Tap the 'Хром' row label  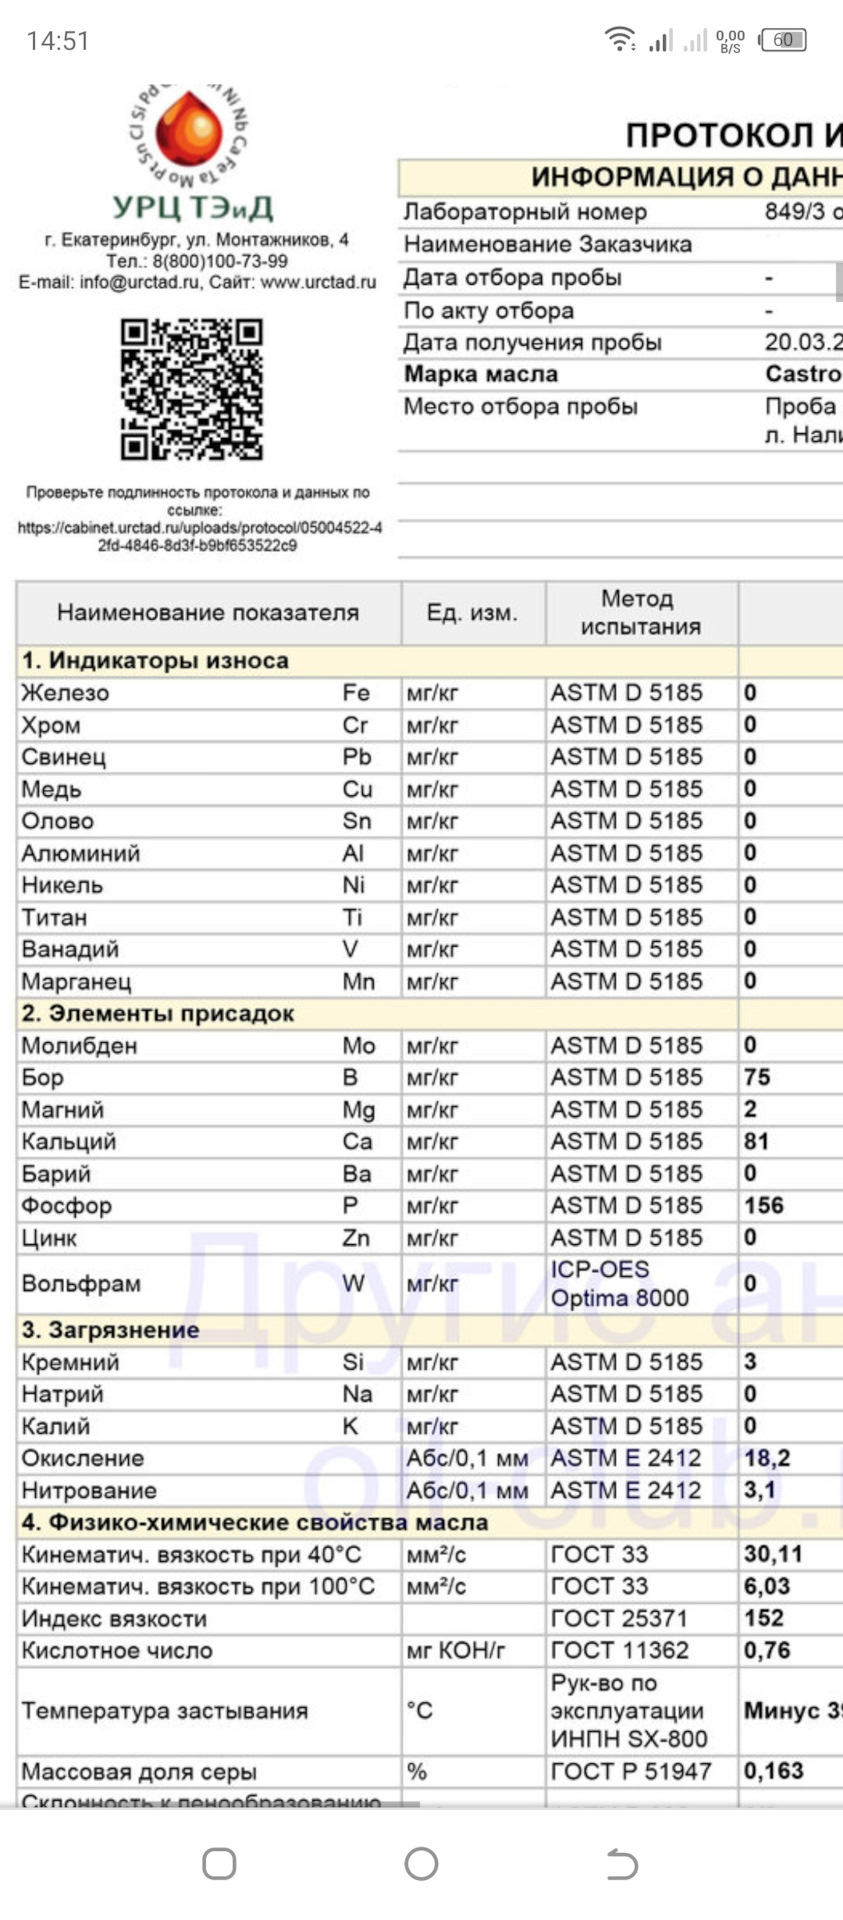click(51, 725)
